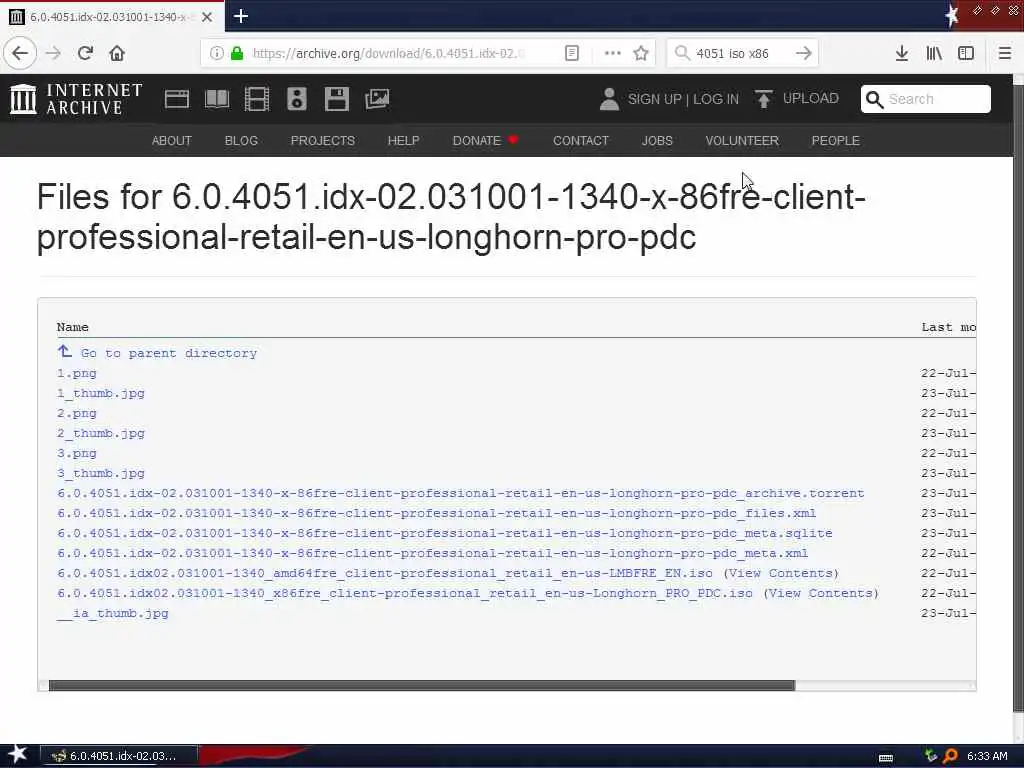
Task: Go back to the previous page
Action: click(x=20, y=53)
